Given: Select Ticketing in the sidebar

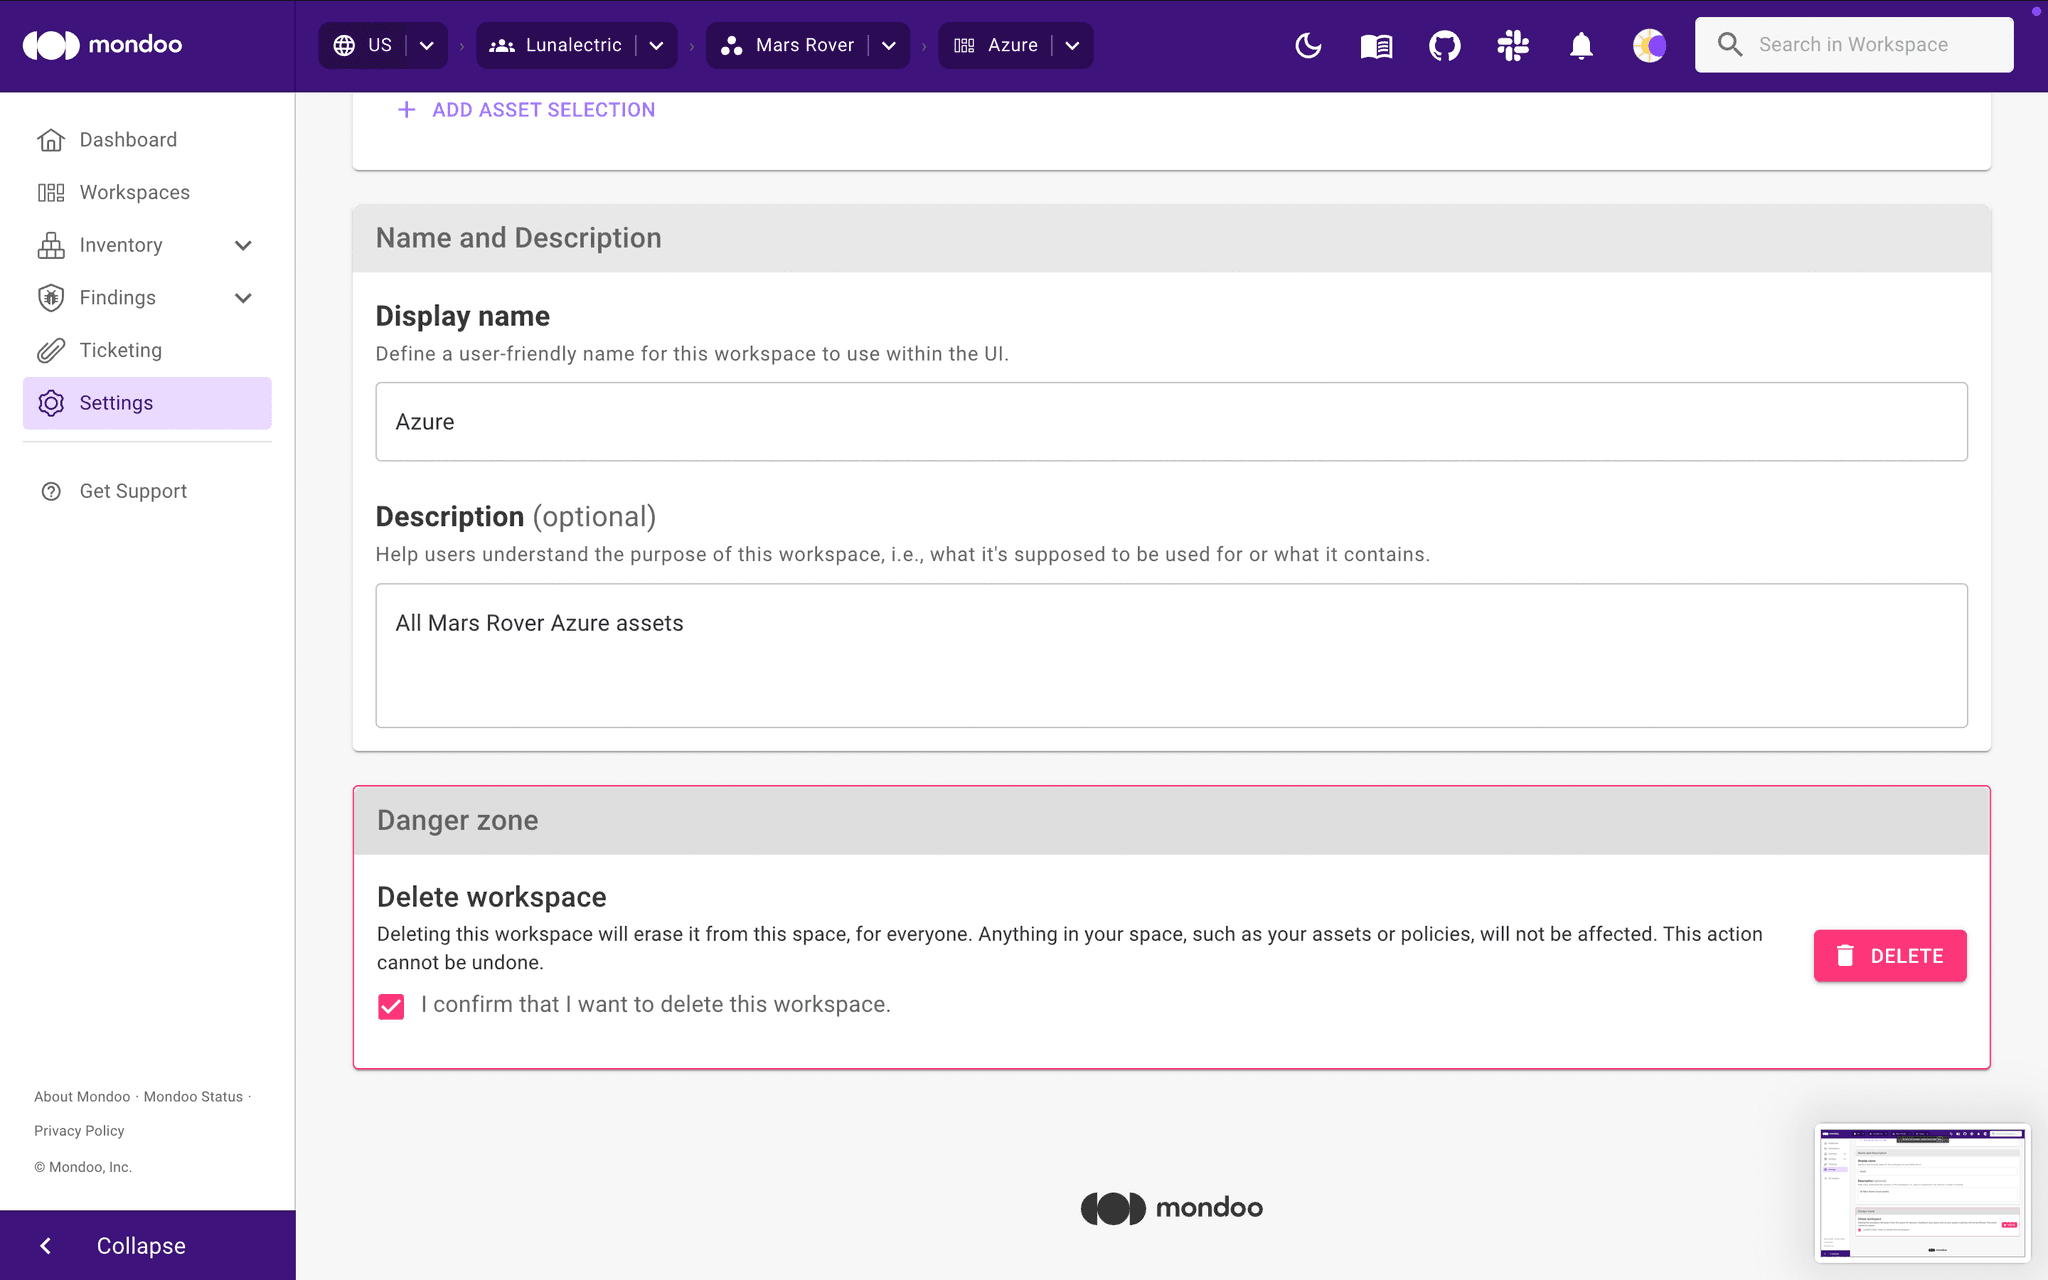Looking at the screenshot, I should click(120, 350).
